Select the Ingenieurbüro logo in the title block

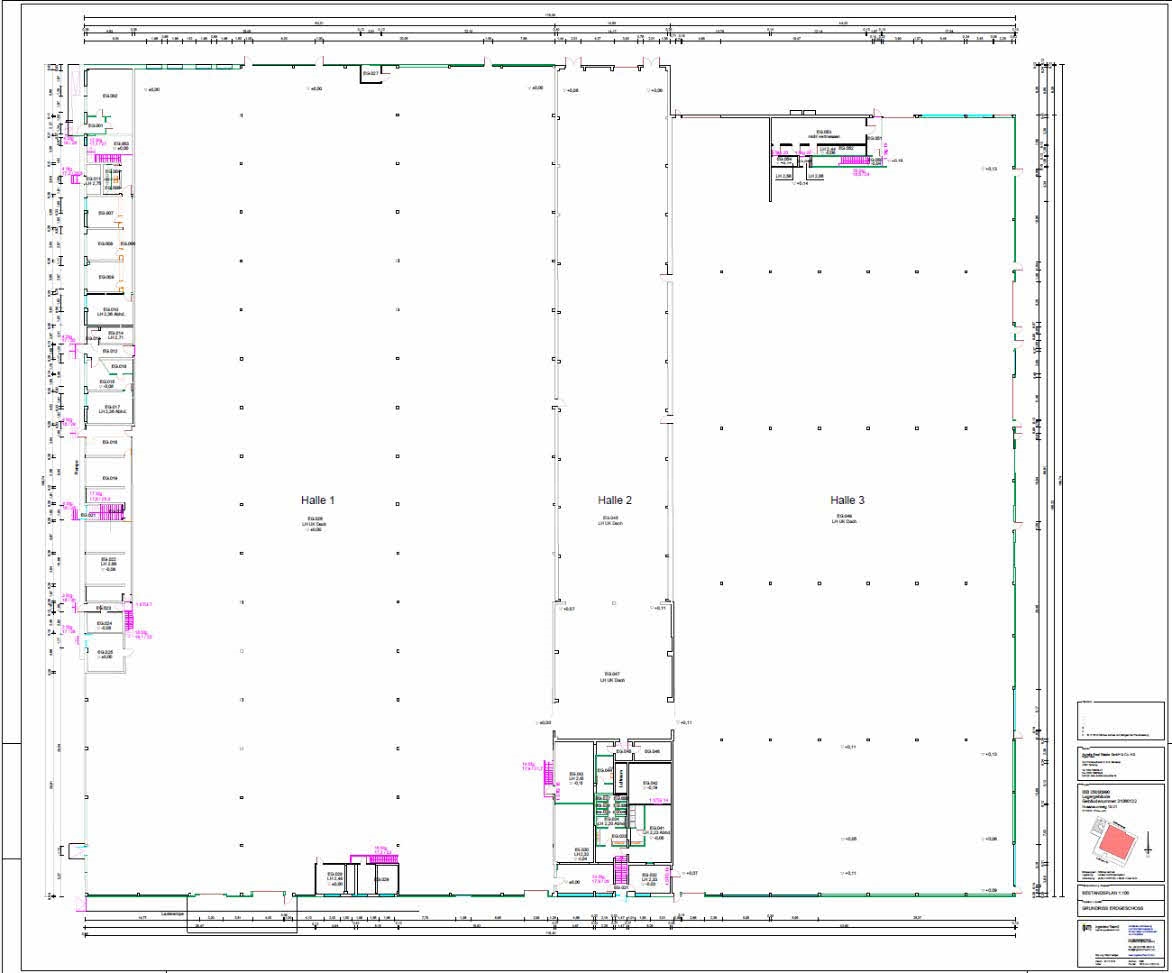[1086, 927]
